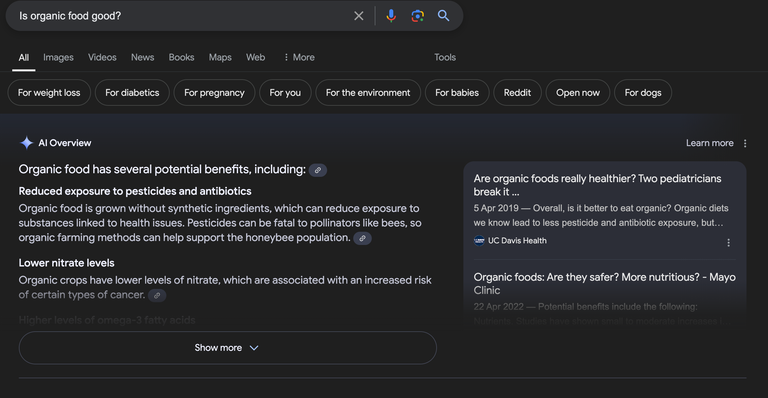Screen dimensions: 768x398
Task: Open source link icon after 'honeybee population.'
Action: click(x=362, y=238)
